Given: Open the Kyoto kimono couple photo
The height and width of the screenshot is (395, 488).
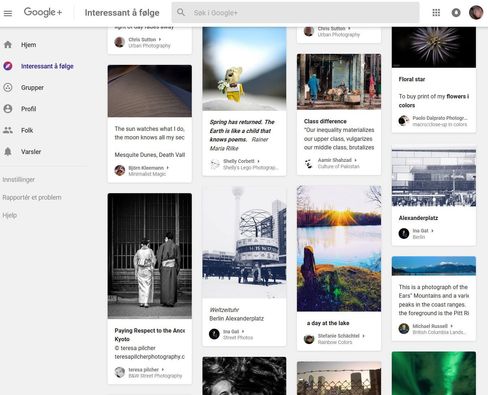Looking at the screenshot, I should (150, 256).
